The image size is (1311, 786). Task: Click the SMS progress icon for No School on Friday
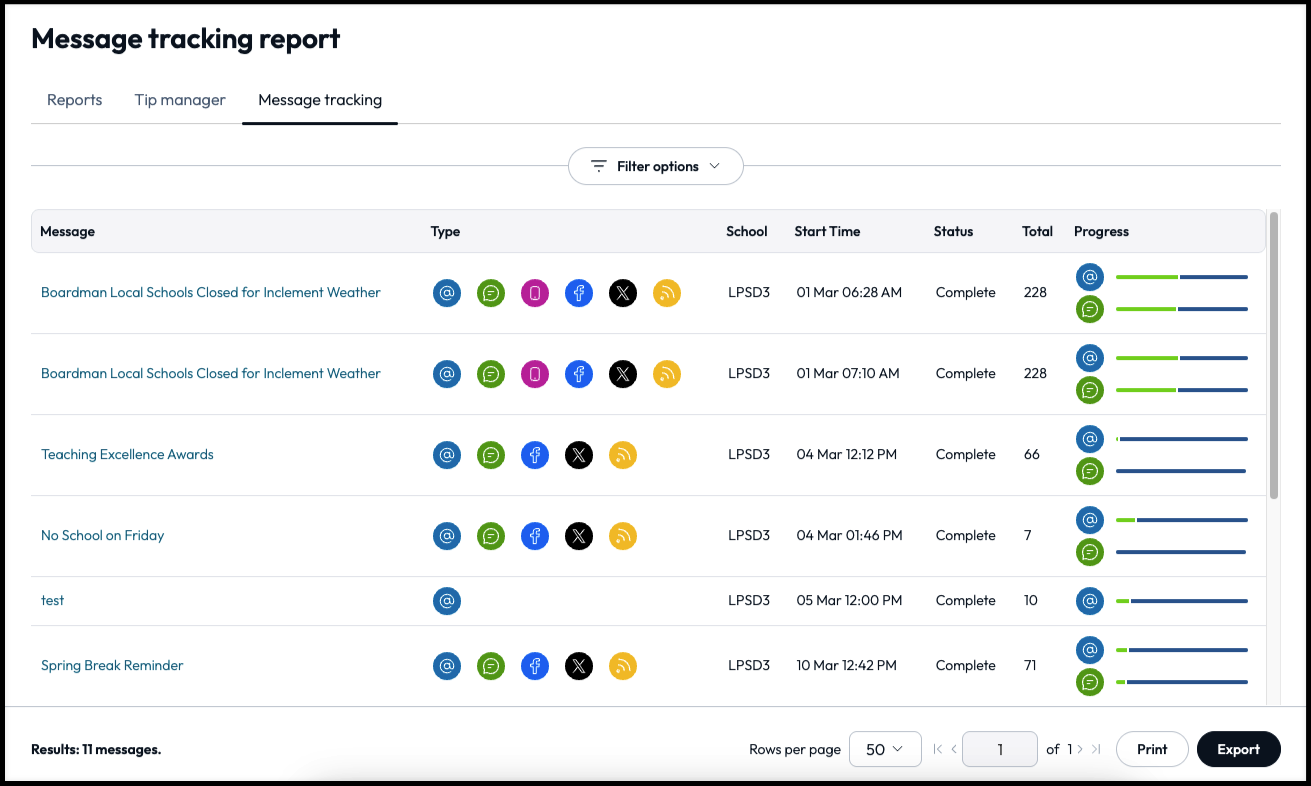pos(1090,551)
